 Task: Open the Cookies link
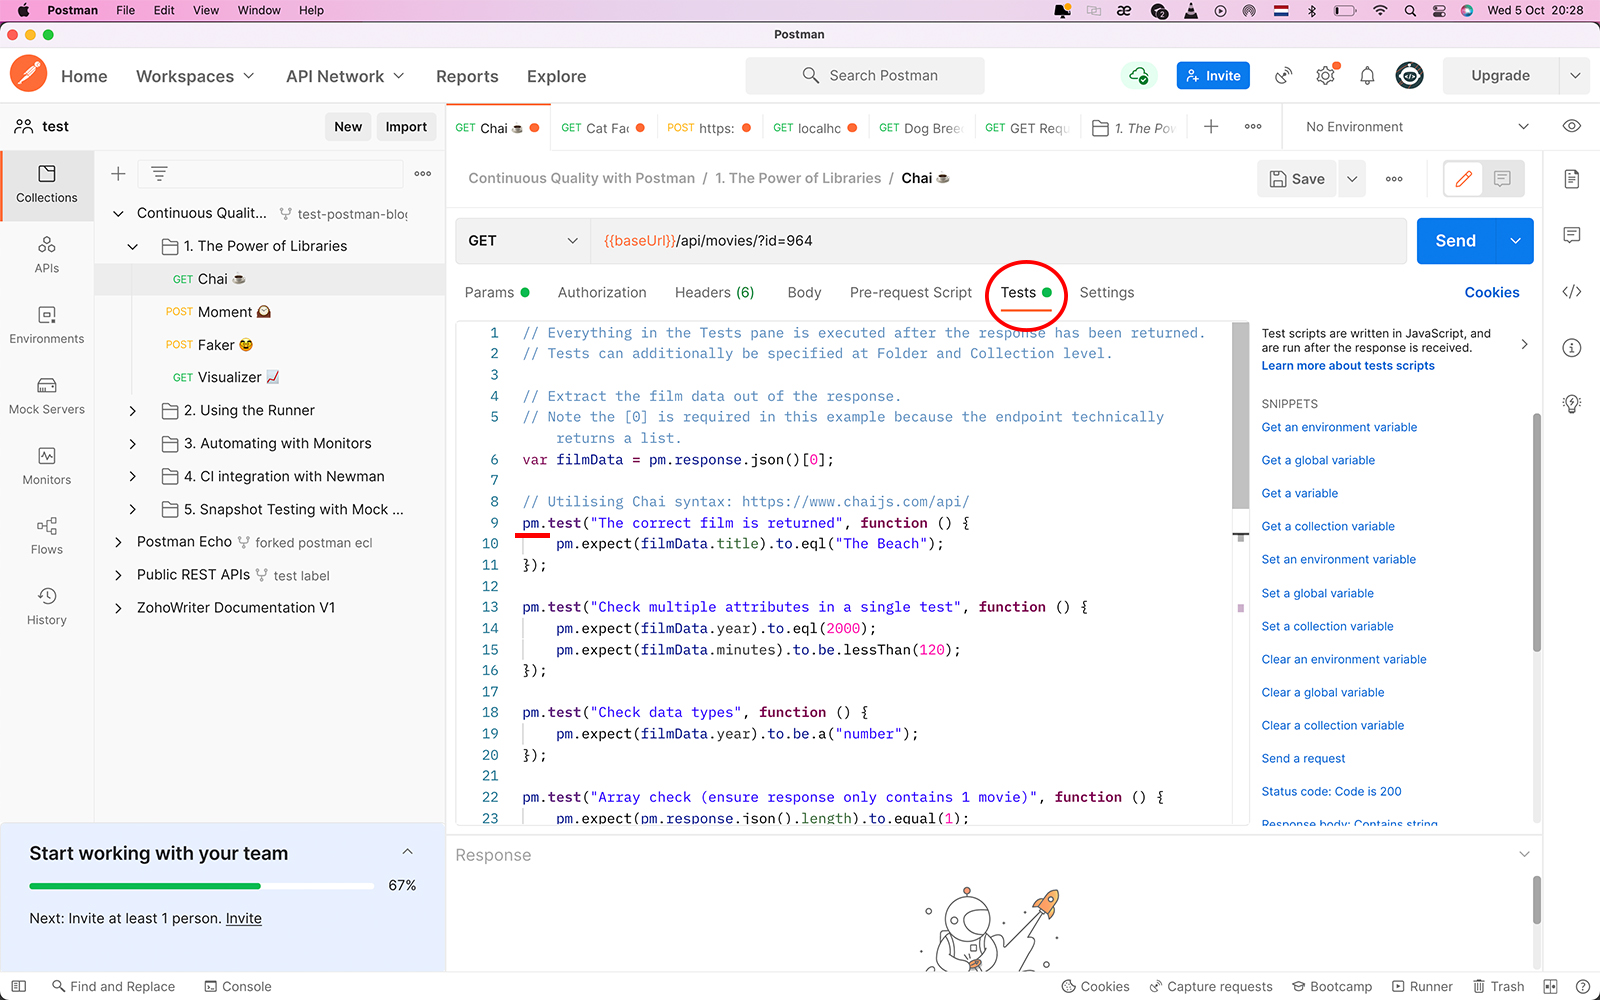tap(1492, 293)
